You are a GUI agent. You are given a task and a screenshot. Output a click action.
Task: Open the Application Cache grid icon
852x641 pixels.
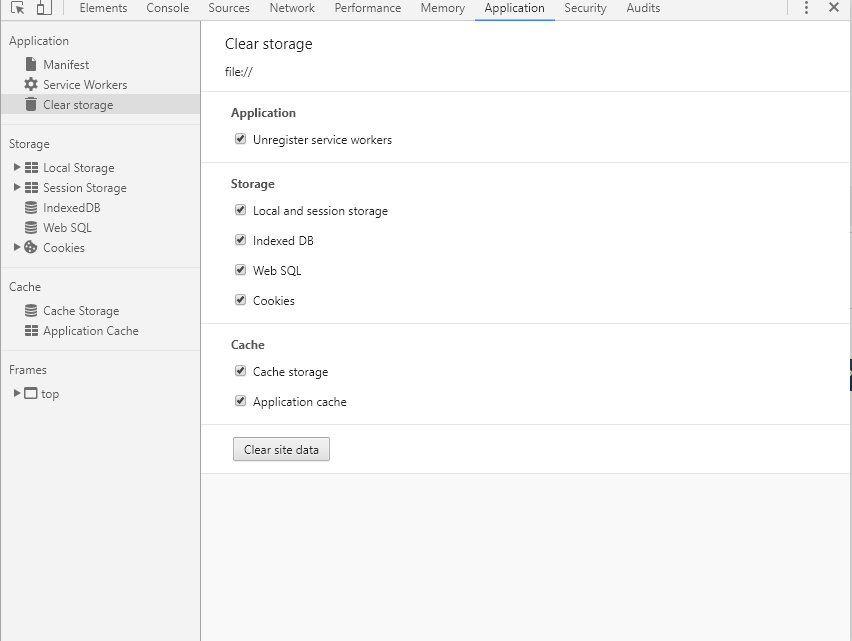pos(31,331)
